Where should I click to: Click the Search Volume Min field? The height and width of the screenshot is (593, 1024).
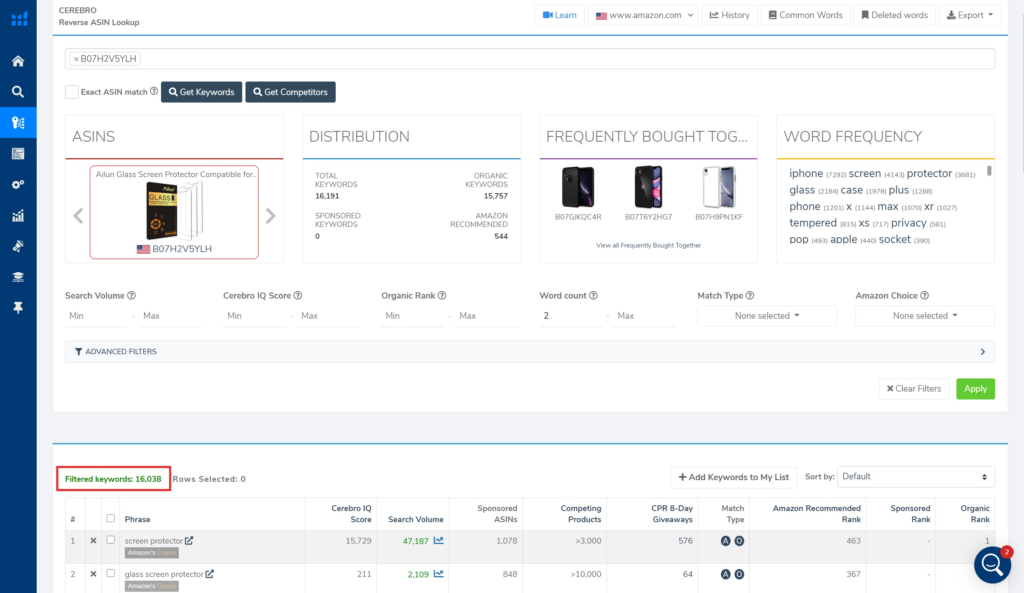tap(97, 316)
